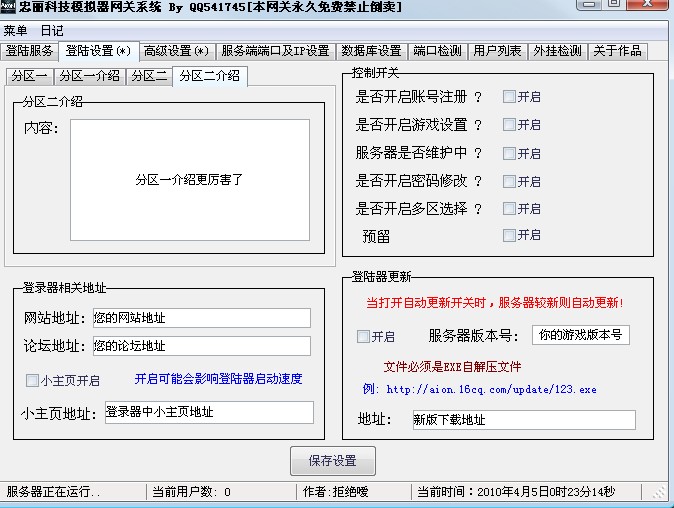
Task: Click the 论坛地址 input field
Action: [x=200, y=346]
